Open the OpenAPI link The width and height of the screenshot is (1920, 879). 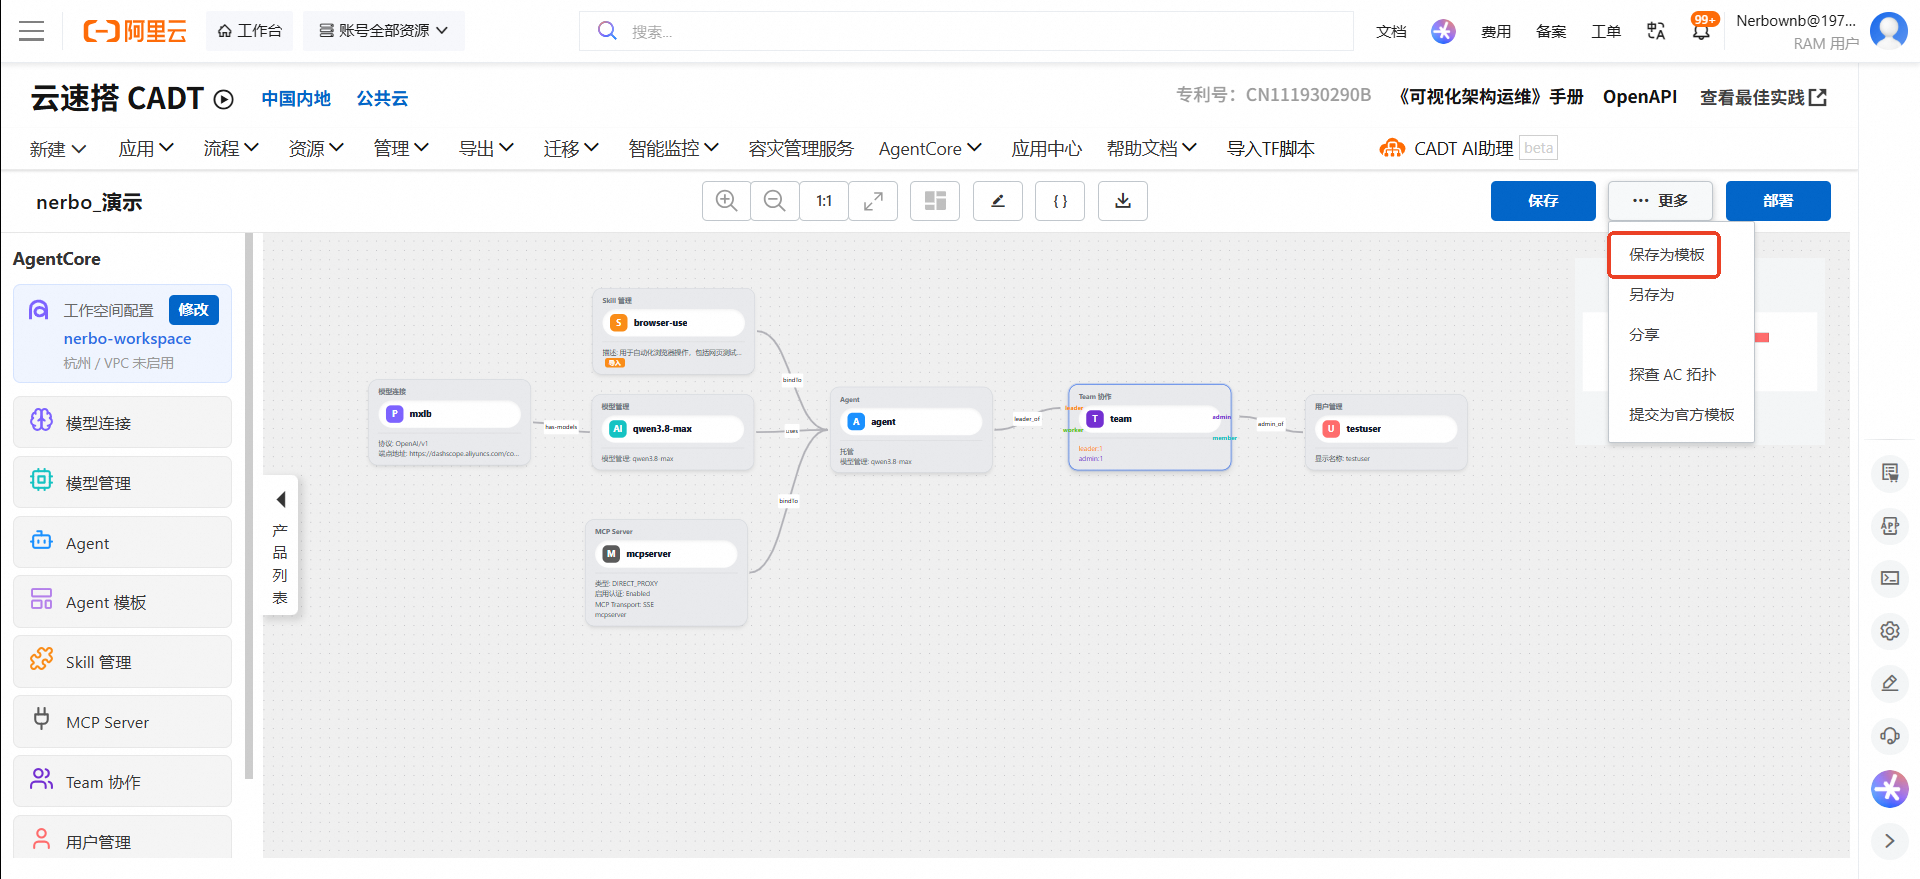point(1640,97)
